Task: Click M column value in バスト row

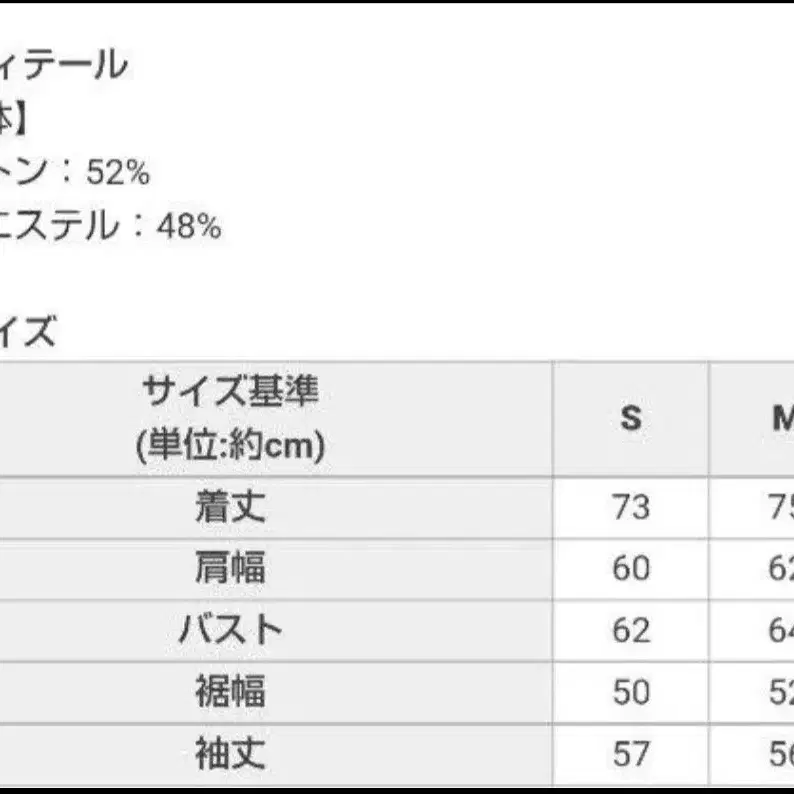Action: click(x=780, y=630)
